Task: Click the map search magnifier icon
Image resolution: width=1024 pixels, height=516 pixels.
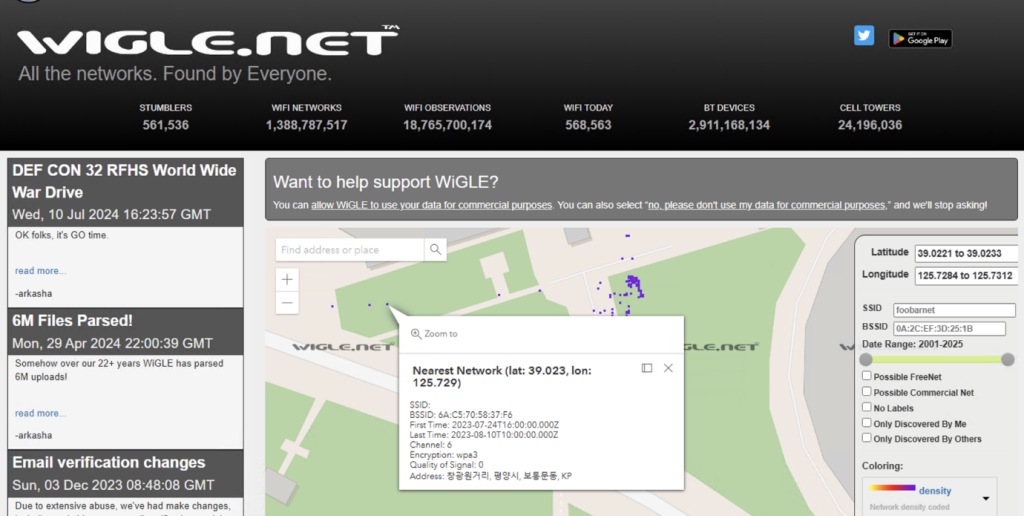Action: 436,250
